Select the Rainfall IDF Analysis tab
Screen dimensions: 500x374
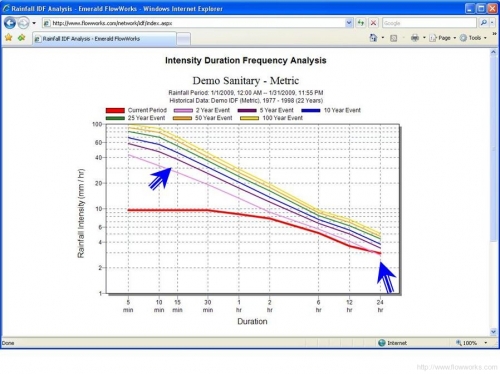(x=104, y=39)
